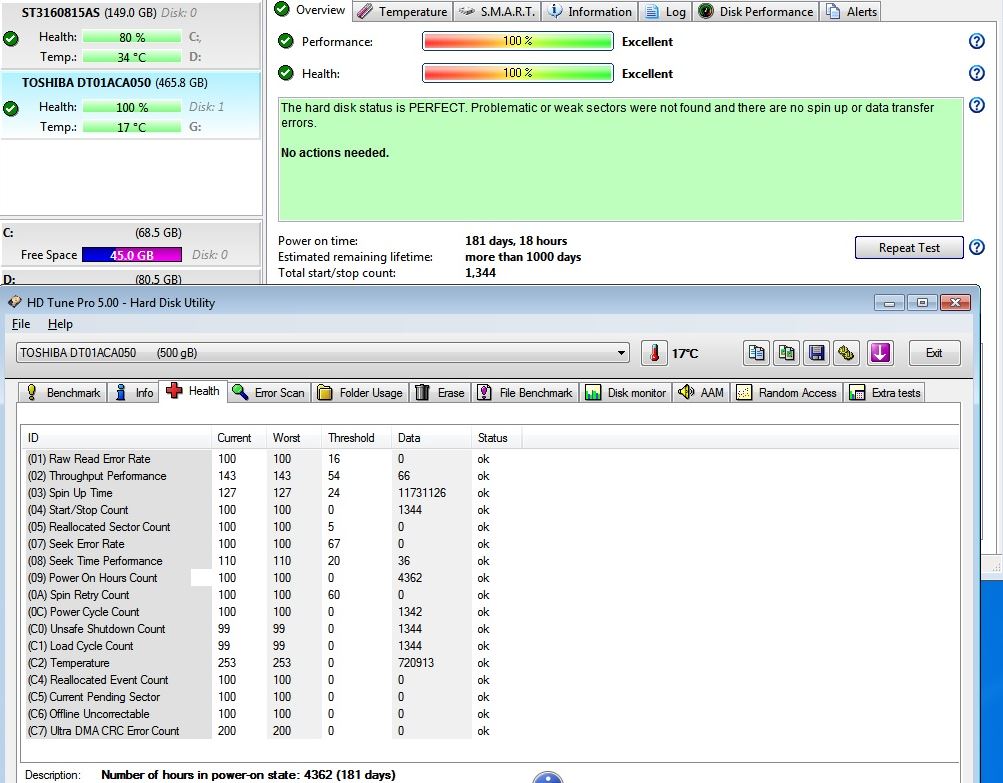This screenshot has width=1003, height=783.
Task: Open the Temperature tab in Hard Disk Sentinel
Action: pyautogui.click(x=402, y=12)
